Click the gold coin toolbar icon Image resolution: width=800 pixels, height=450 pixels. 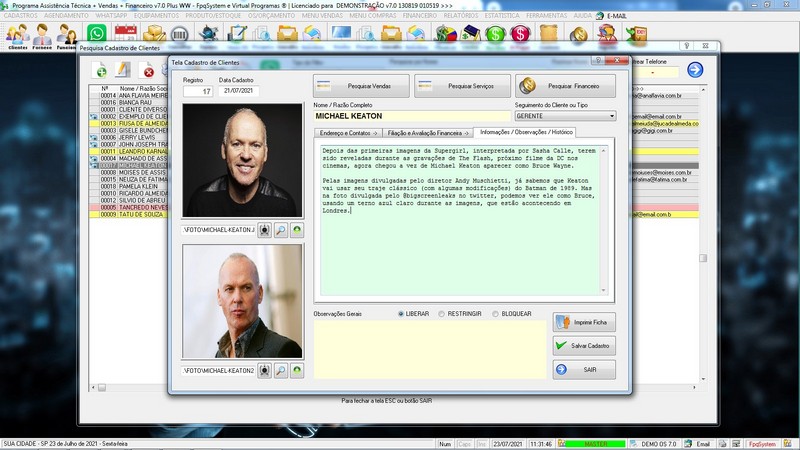click(x=579, y=35)
